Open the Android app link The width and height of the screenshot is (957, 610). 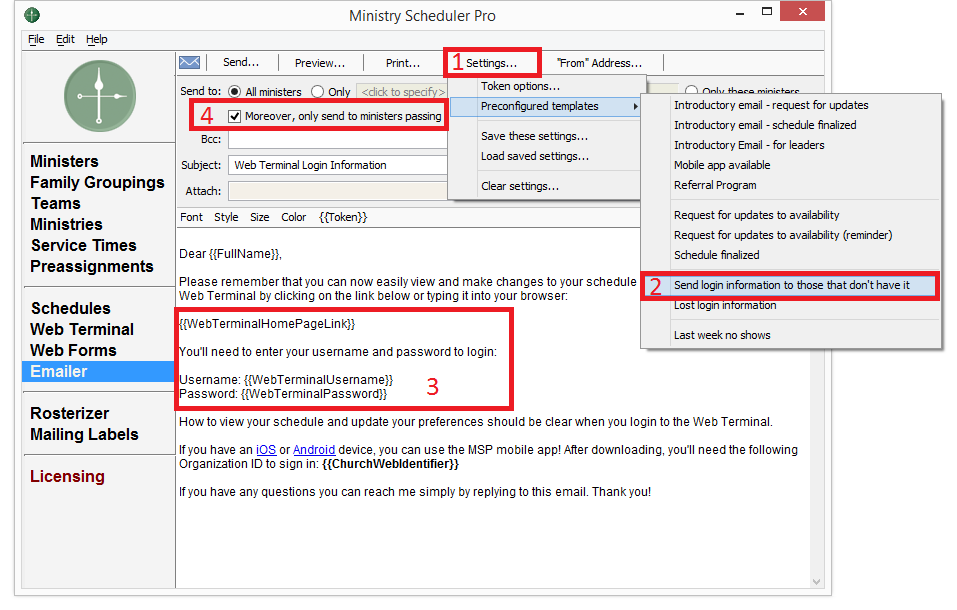click(x=314, y=450)
